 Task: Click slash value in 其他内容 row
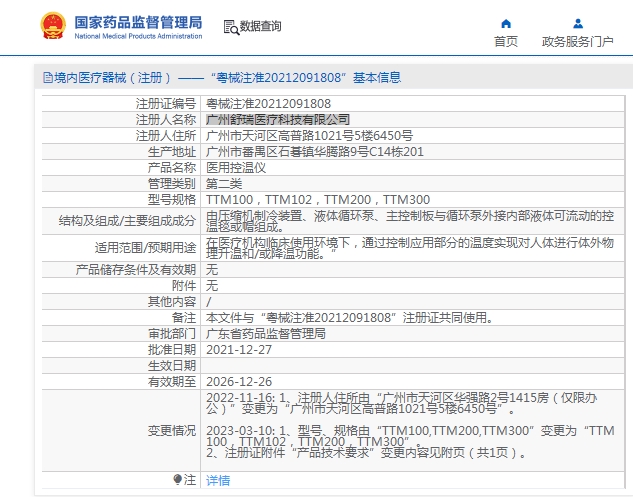(x=209, y=302)
